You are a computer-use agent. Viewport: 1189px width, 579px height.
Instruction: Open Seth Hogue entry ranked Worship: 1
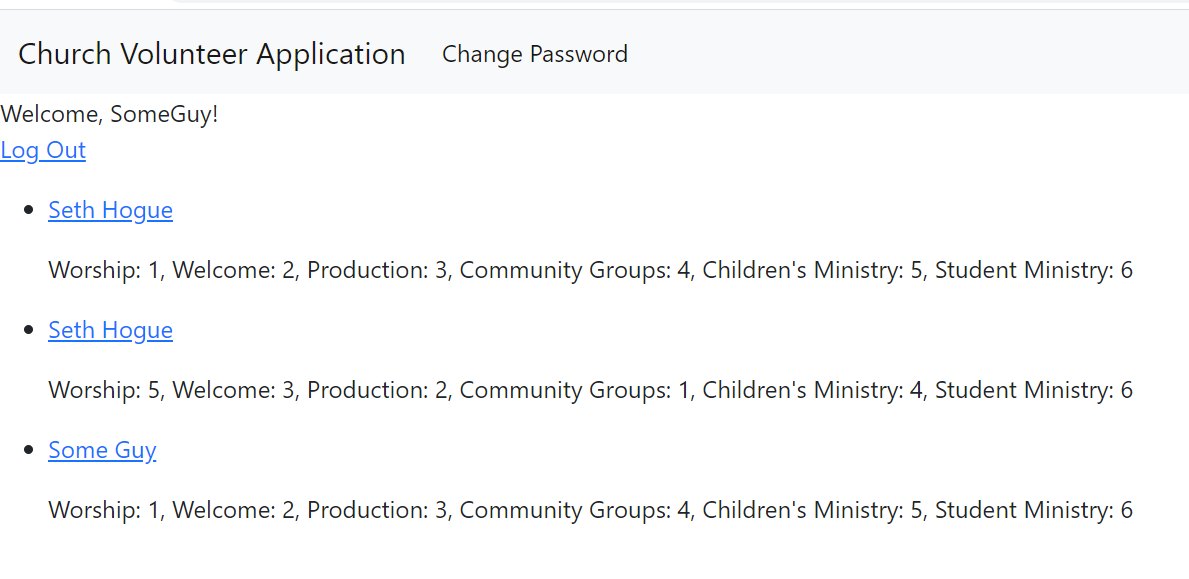coord(111,210)
